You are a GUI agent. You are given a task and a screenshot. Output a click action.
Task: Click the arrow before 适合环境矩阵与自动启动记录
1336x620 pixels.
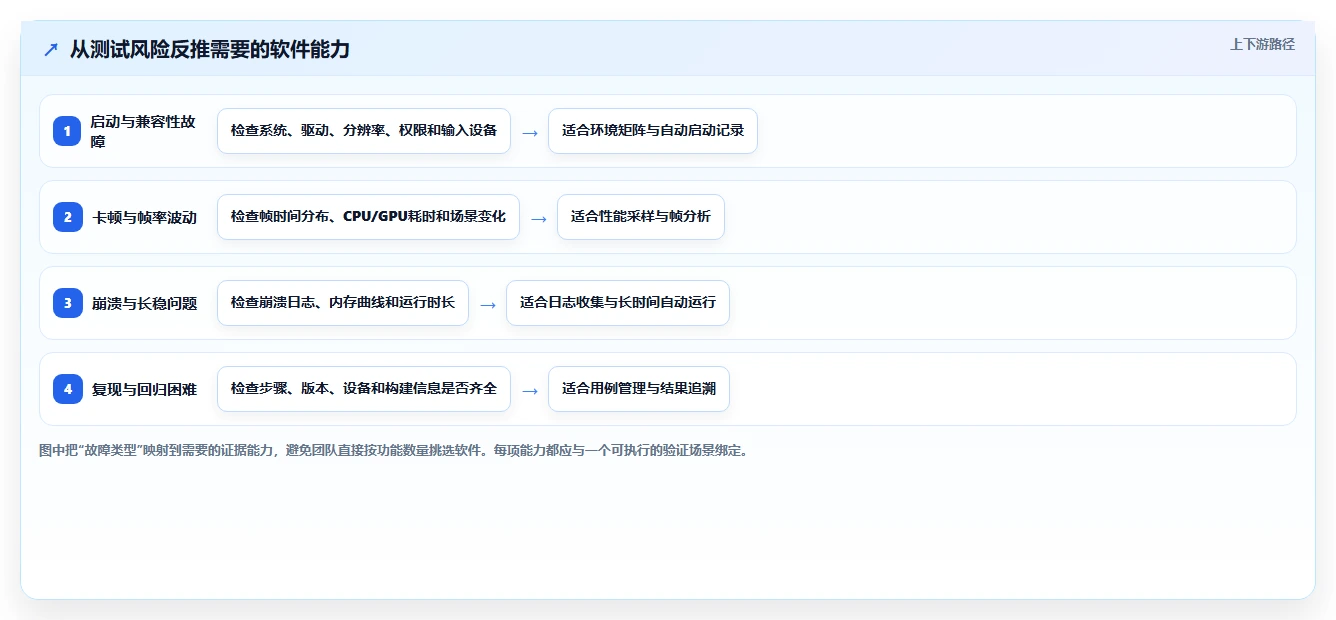tap(530, 132)
